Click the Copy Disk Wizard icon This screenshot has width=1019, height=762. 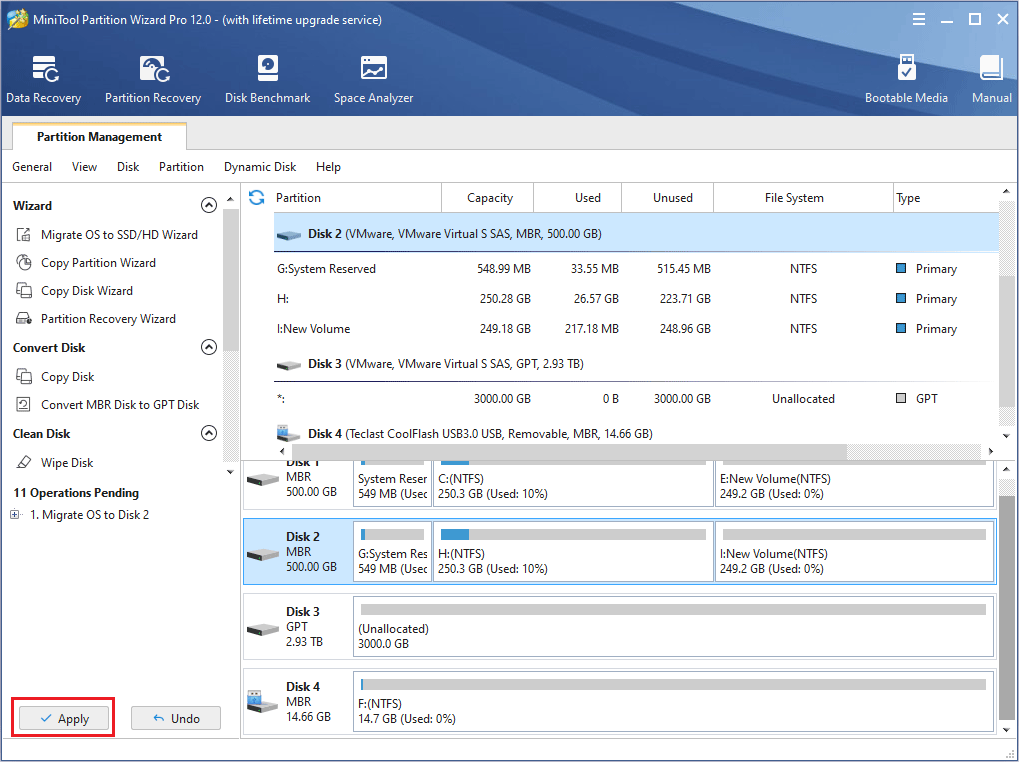(23, 290)
